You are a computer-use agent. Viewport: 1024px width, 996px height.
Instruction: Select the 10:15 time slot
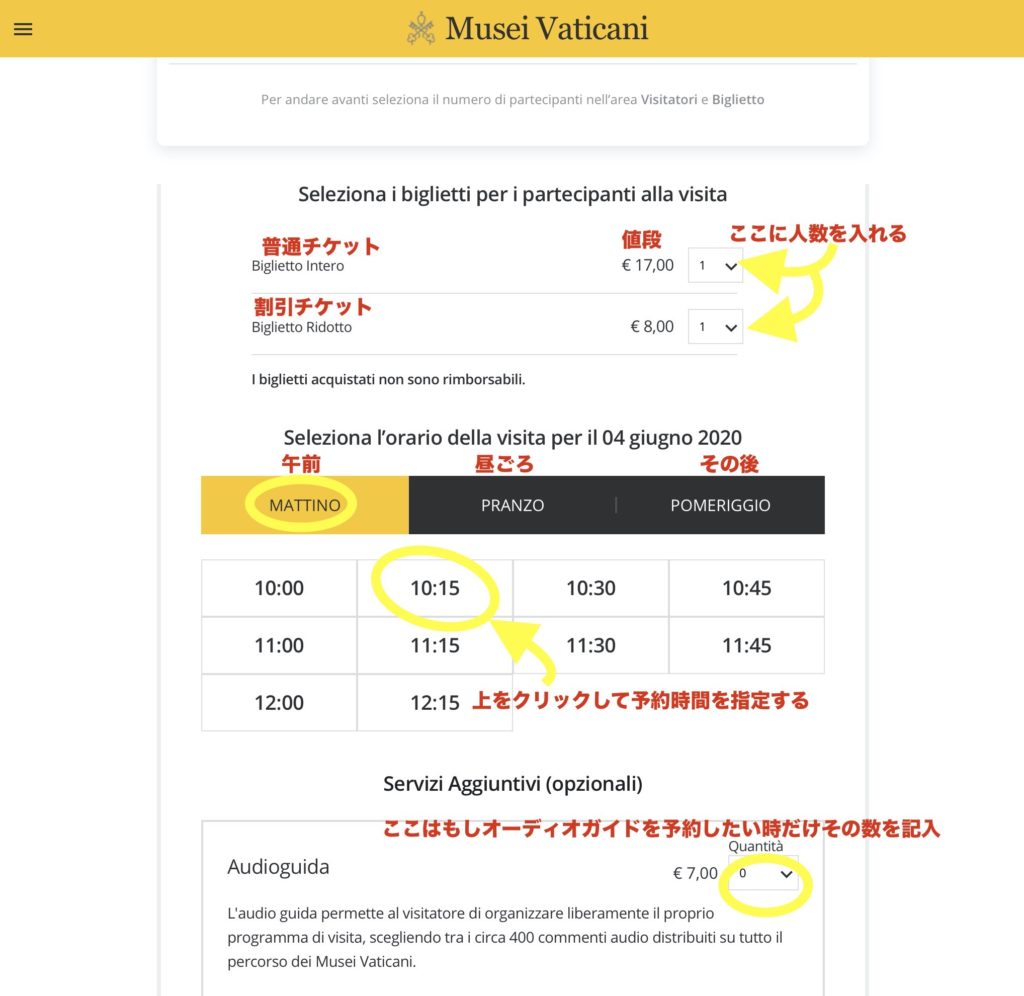click(x=435, y=588)
